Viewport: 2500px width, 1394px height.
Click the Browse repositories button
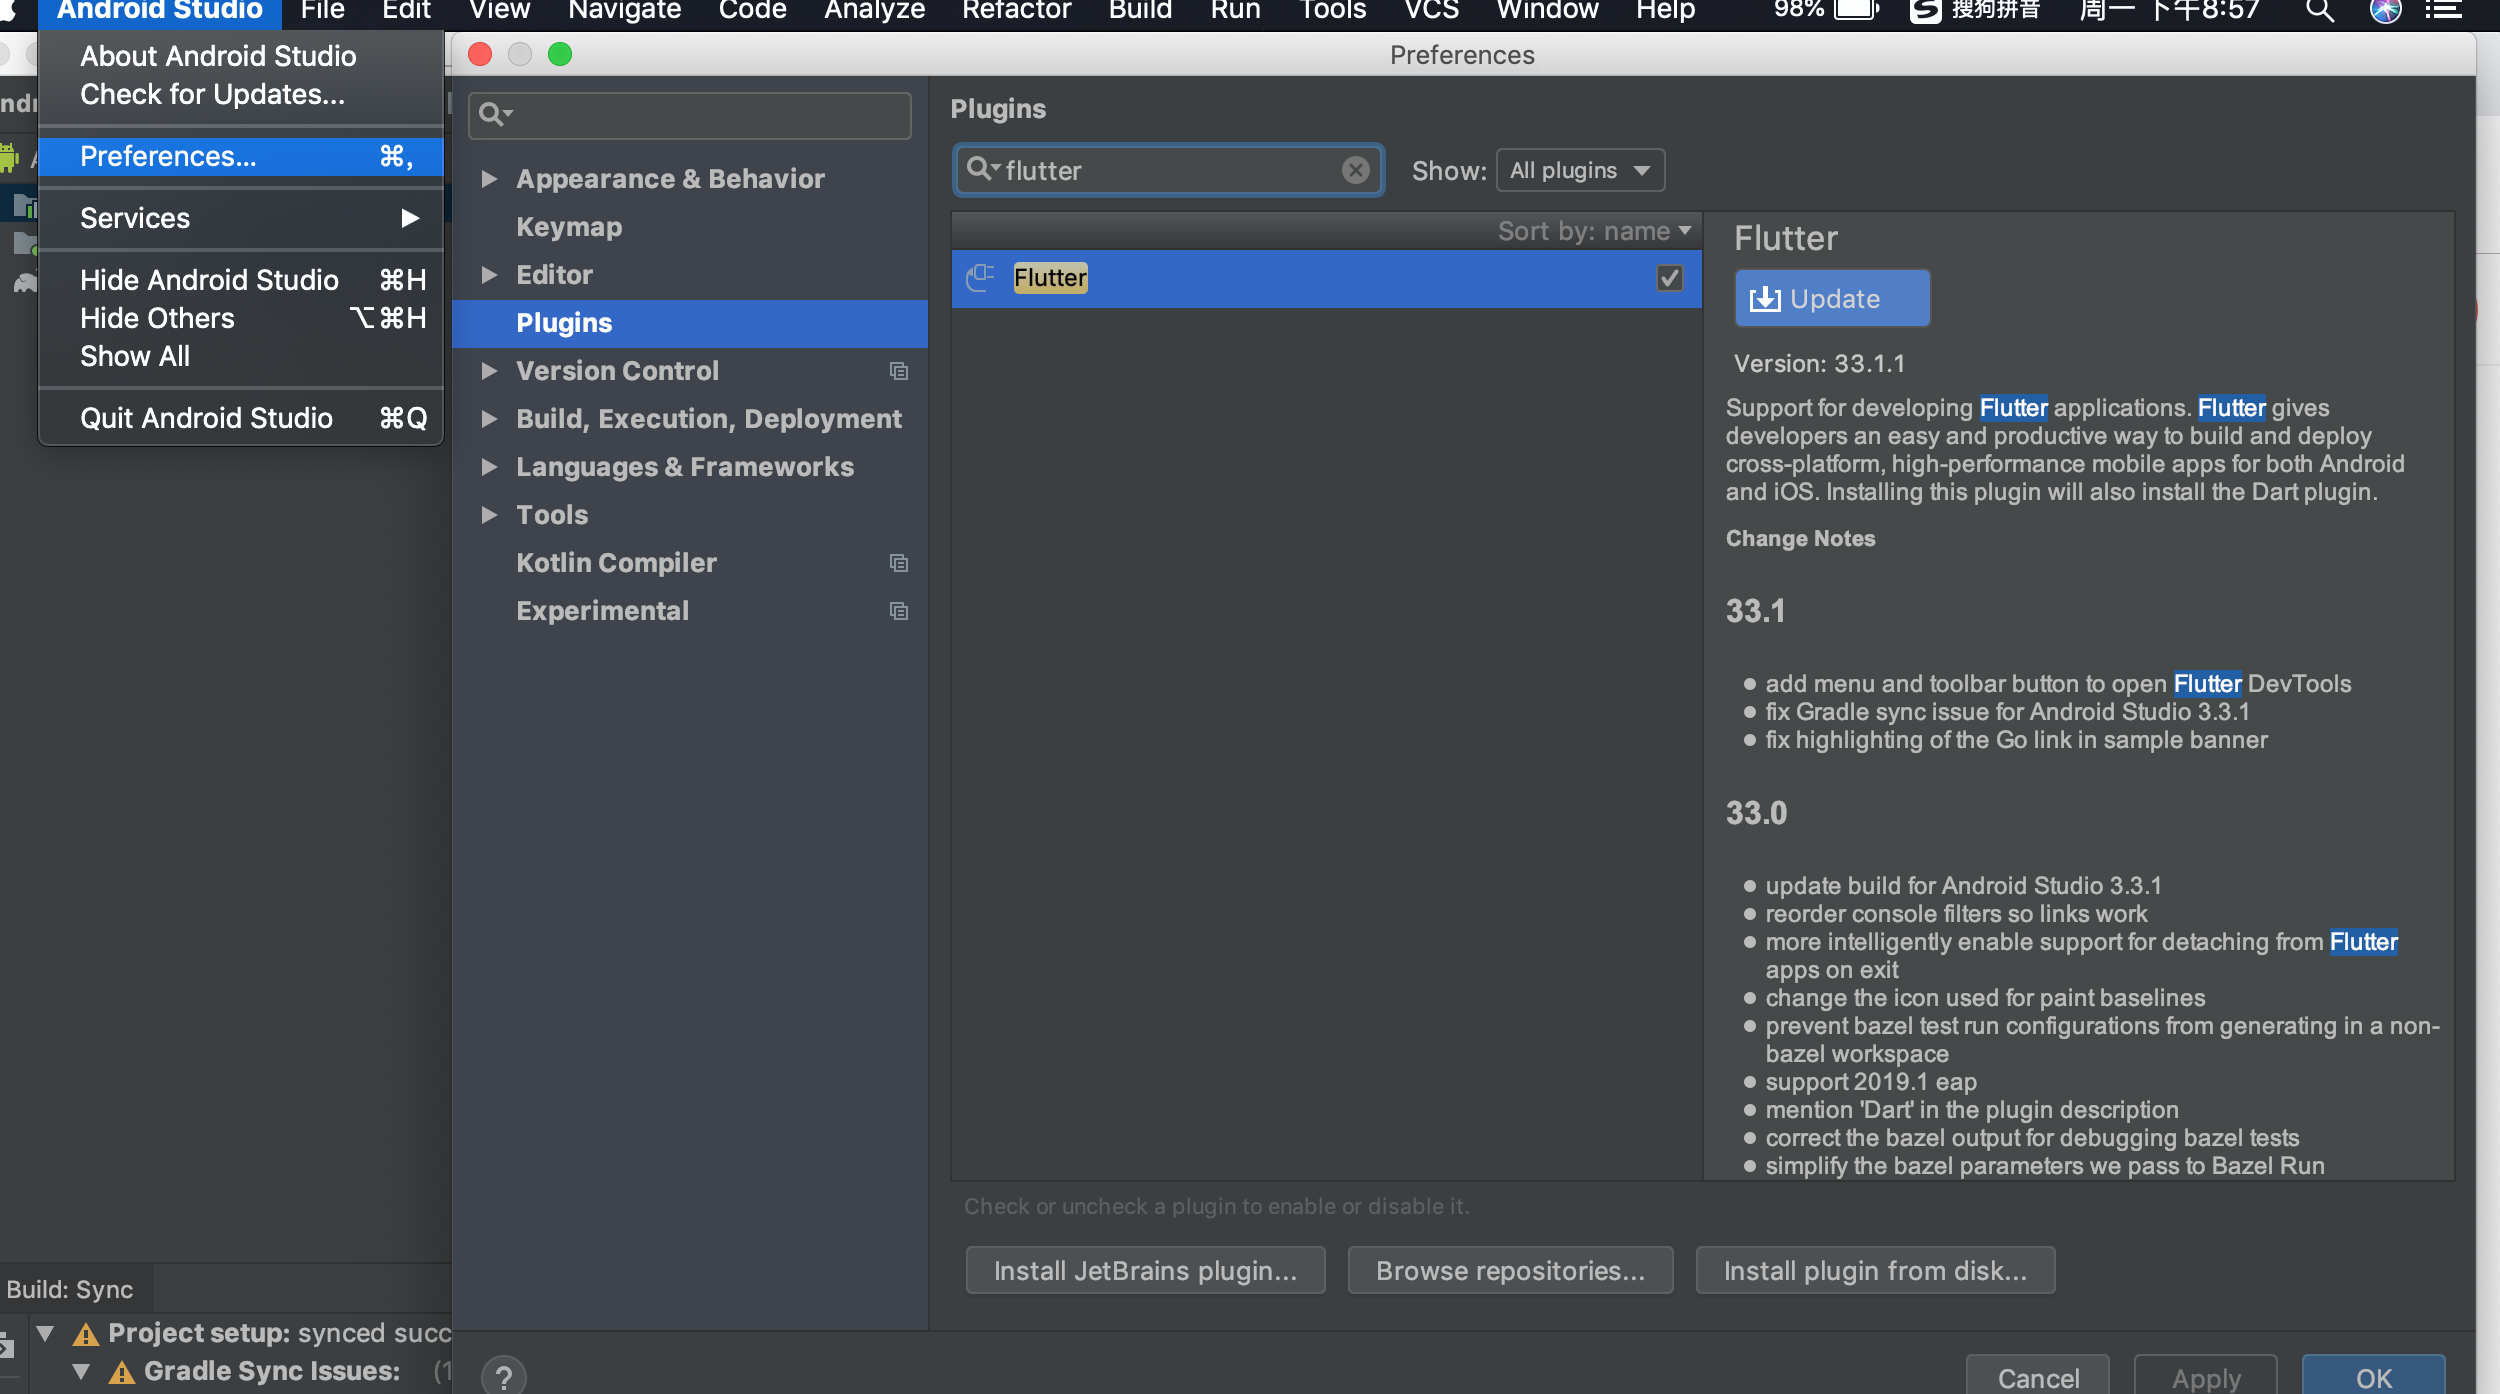(1509, 1270)
